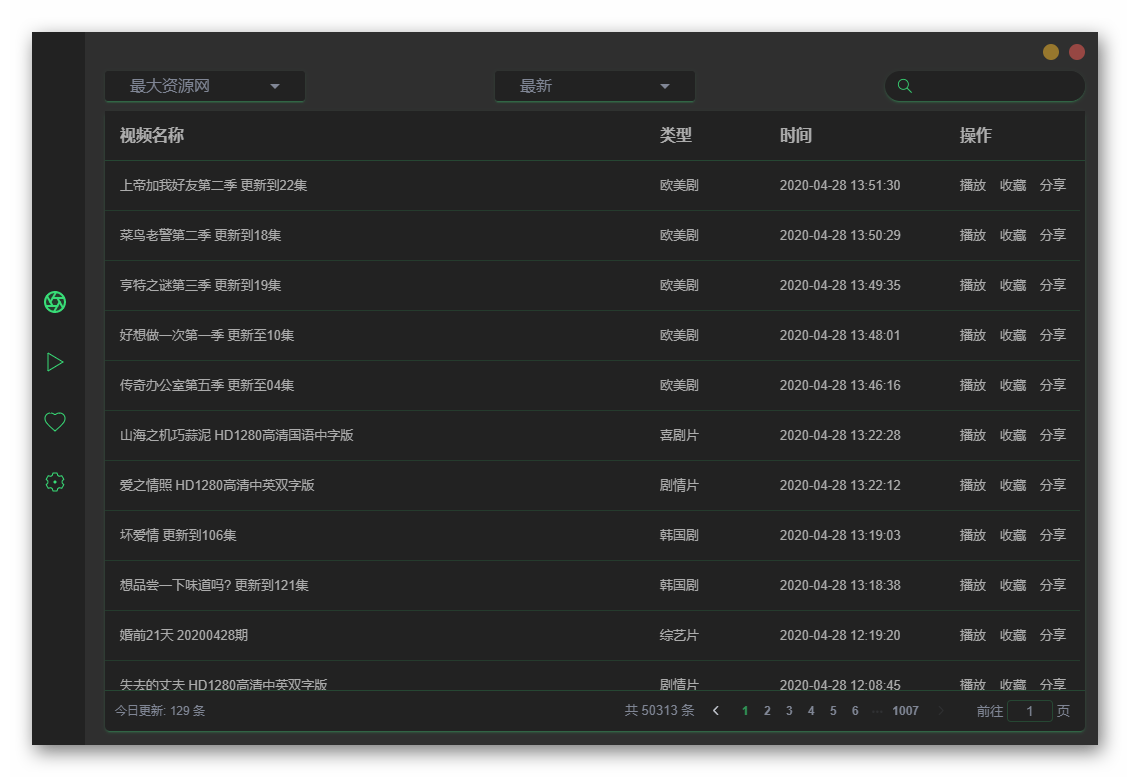
Task: Favorite 传奇办公室第五季 with 收藏
Action: point(1013,385)
